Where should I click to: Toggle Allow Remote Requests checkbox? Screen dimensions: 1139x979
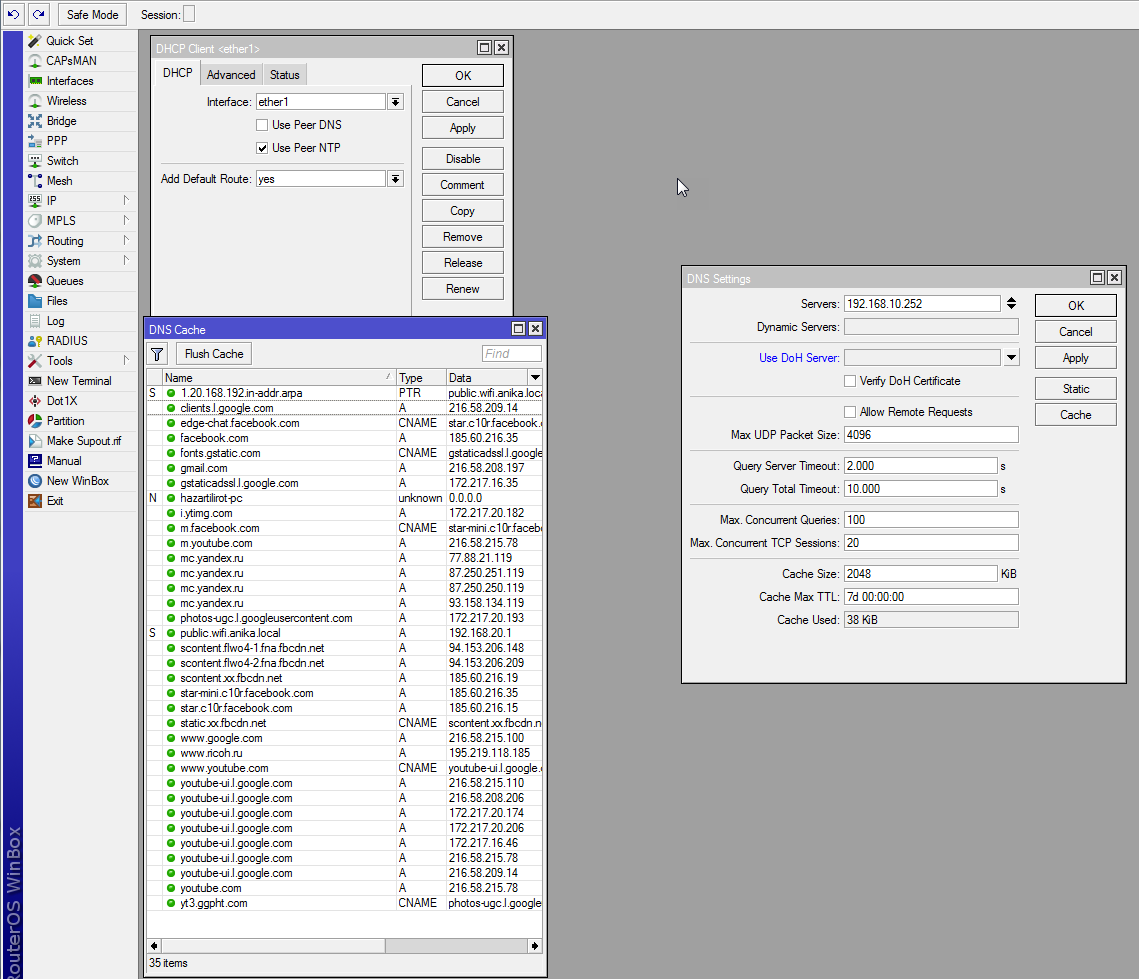click(x=850, y=412)
